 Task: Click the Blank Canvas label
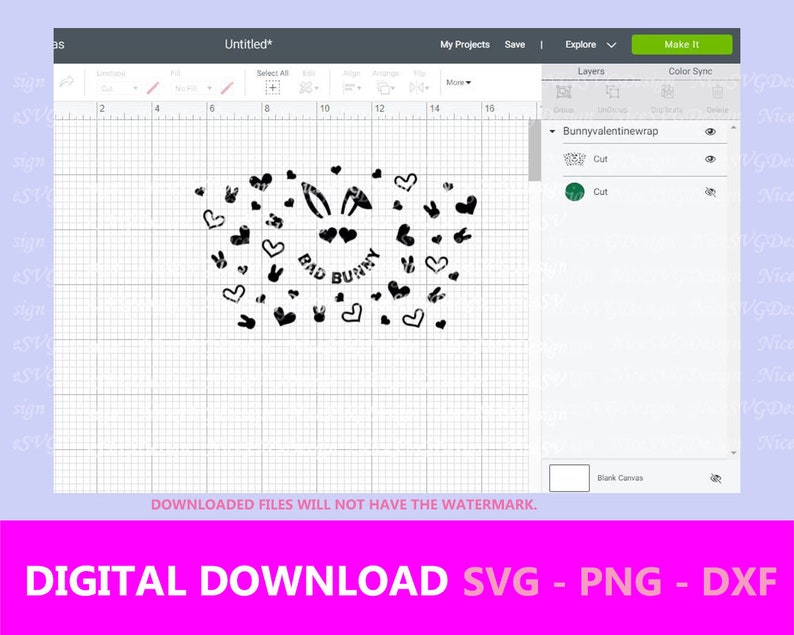tap(620, 478)
